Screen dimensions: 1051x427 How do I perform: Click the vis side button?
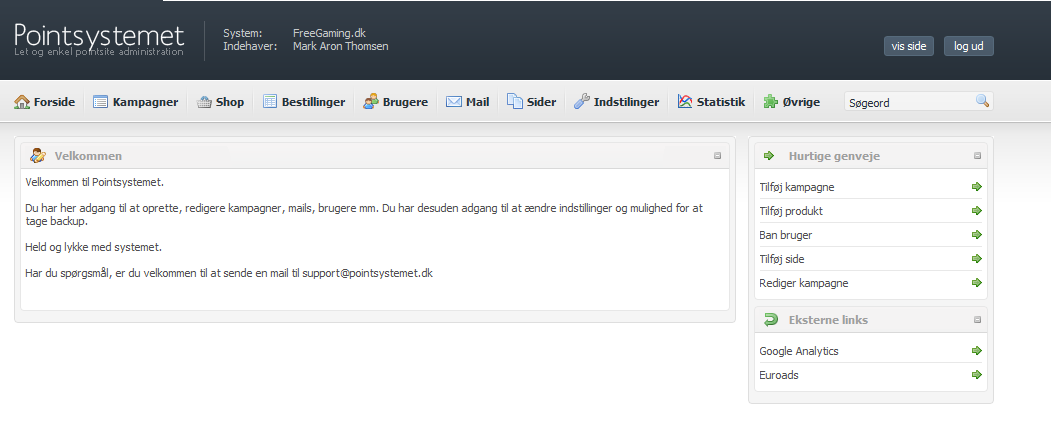pyautogui.click(x=909, y=46)
